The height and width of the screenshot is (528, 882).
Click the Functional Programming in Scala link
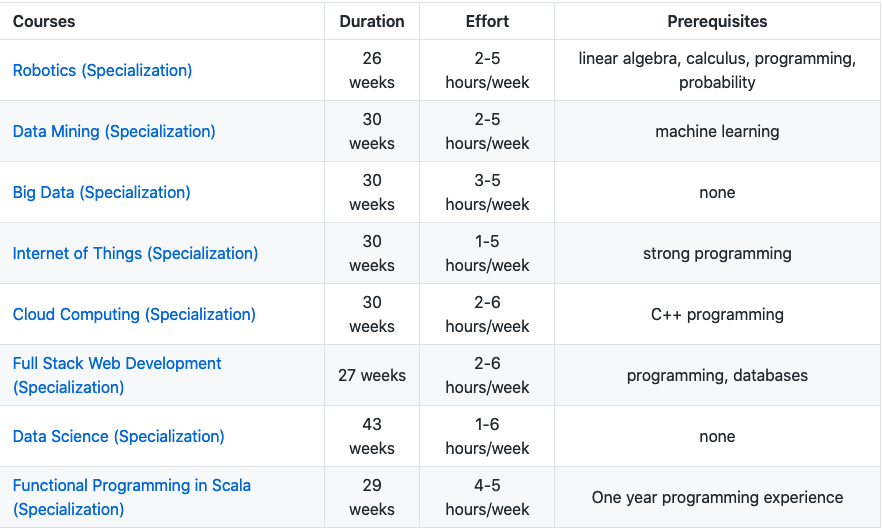pyautogui.click(x=131, y=486)
